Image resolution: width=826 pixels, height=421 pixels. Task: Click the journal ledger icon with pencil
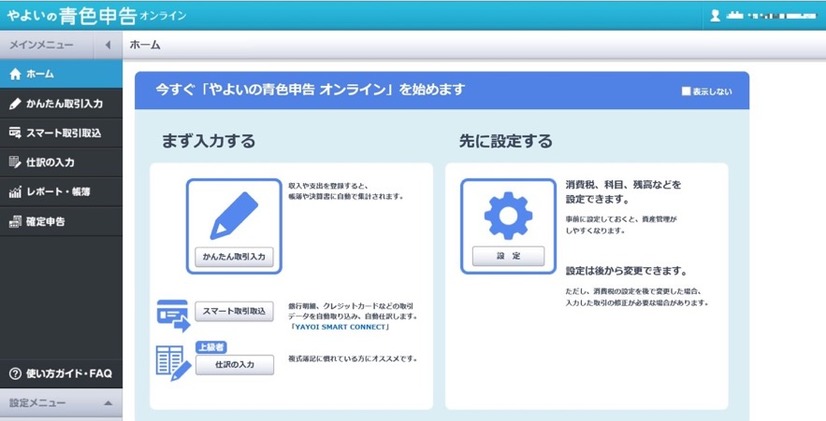coord(173,363)
